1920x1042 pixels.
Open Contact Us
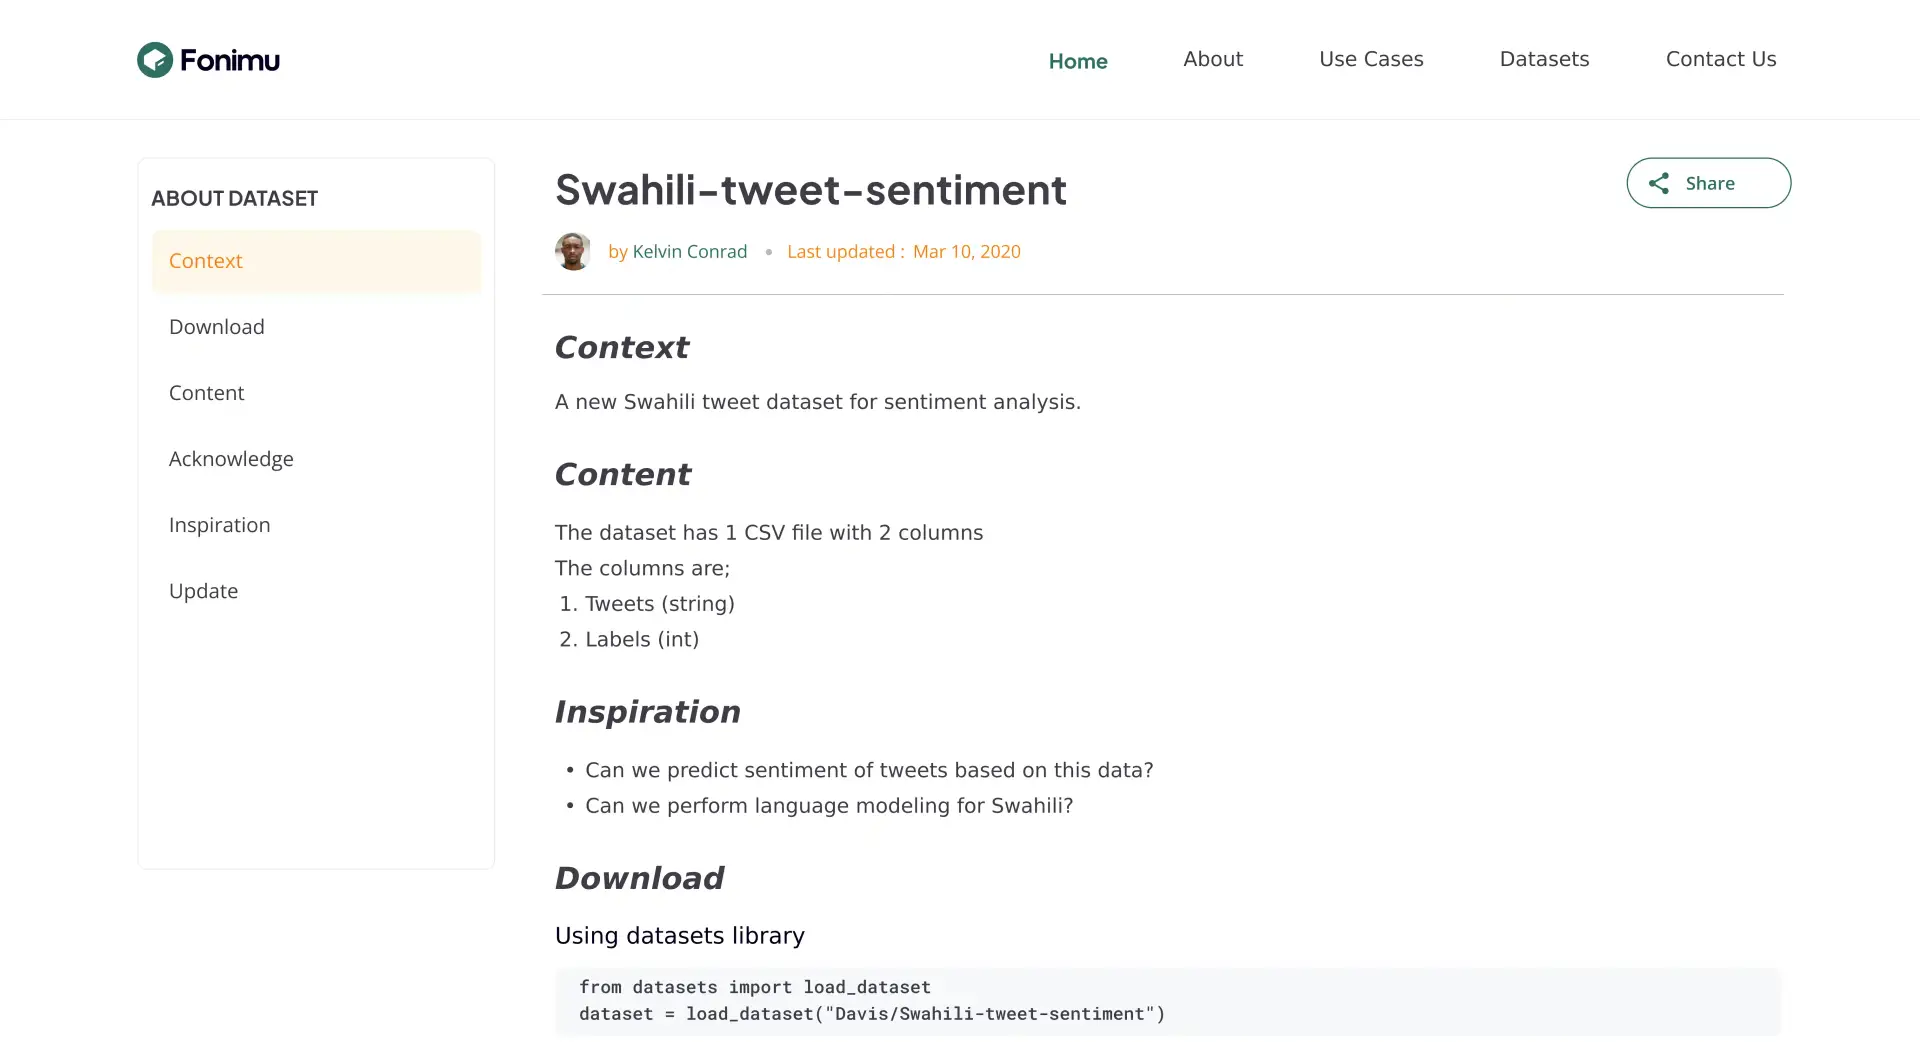pos(1720,59)
